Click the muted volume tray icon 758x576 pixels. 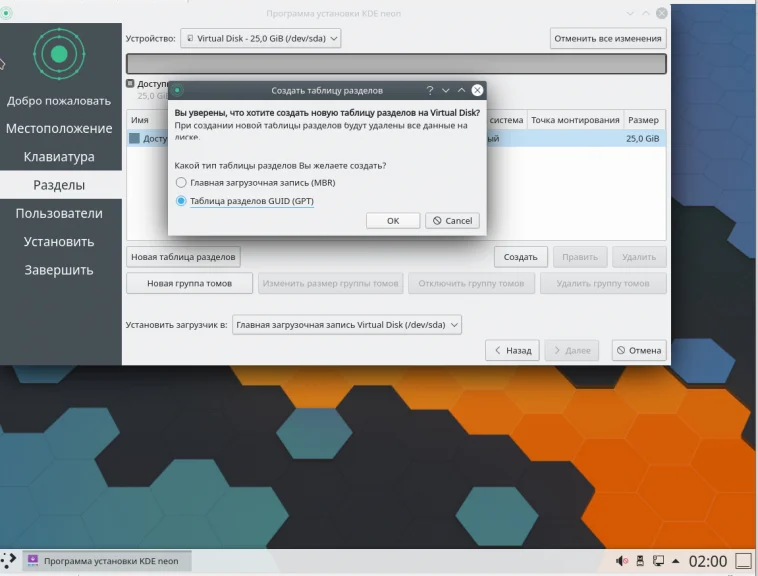point(622,561)
